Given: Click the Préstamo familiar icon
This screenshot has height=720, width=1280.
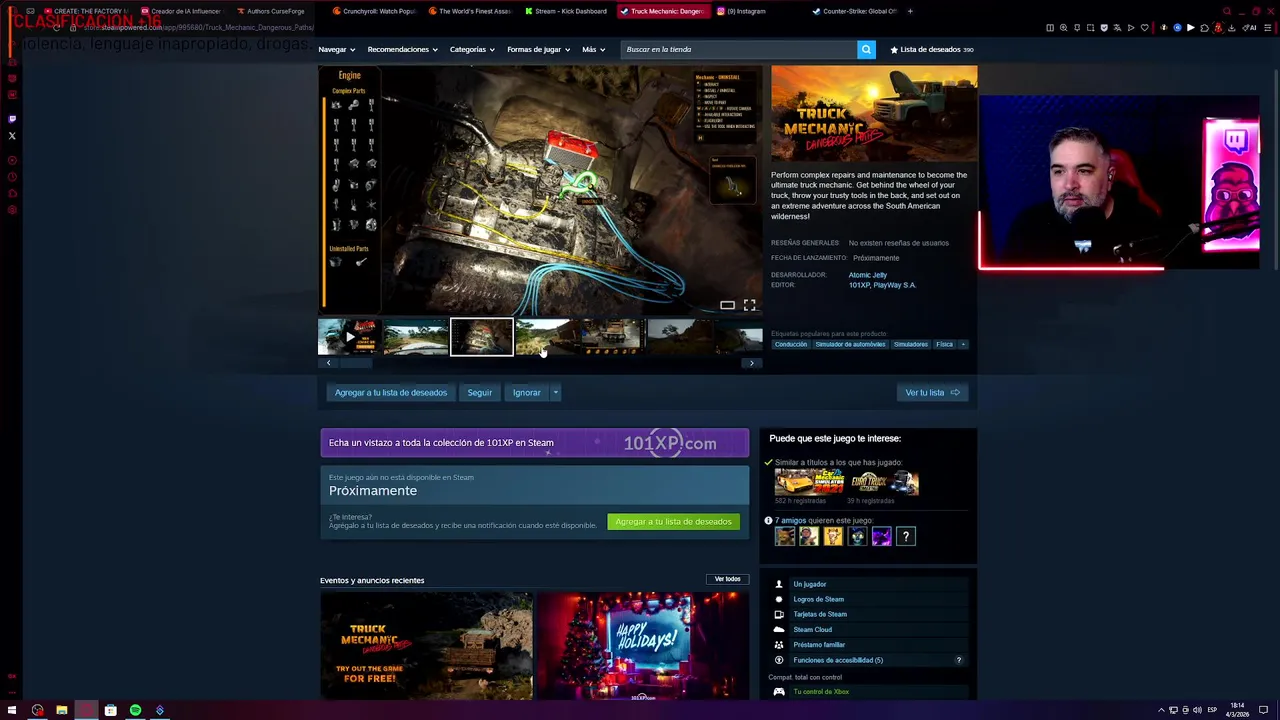Looking at the screenshot, I should click(x=779, y=645).
